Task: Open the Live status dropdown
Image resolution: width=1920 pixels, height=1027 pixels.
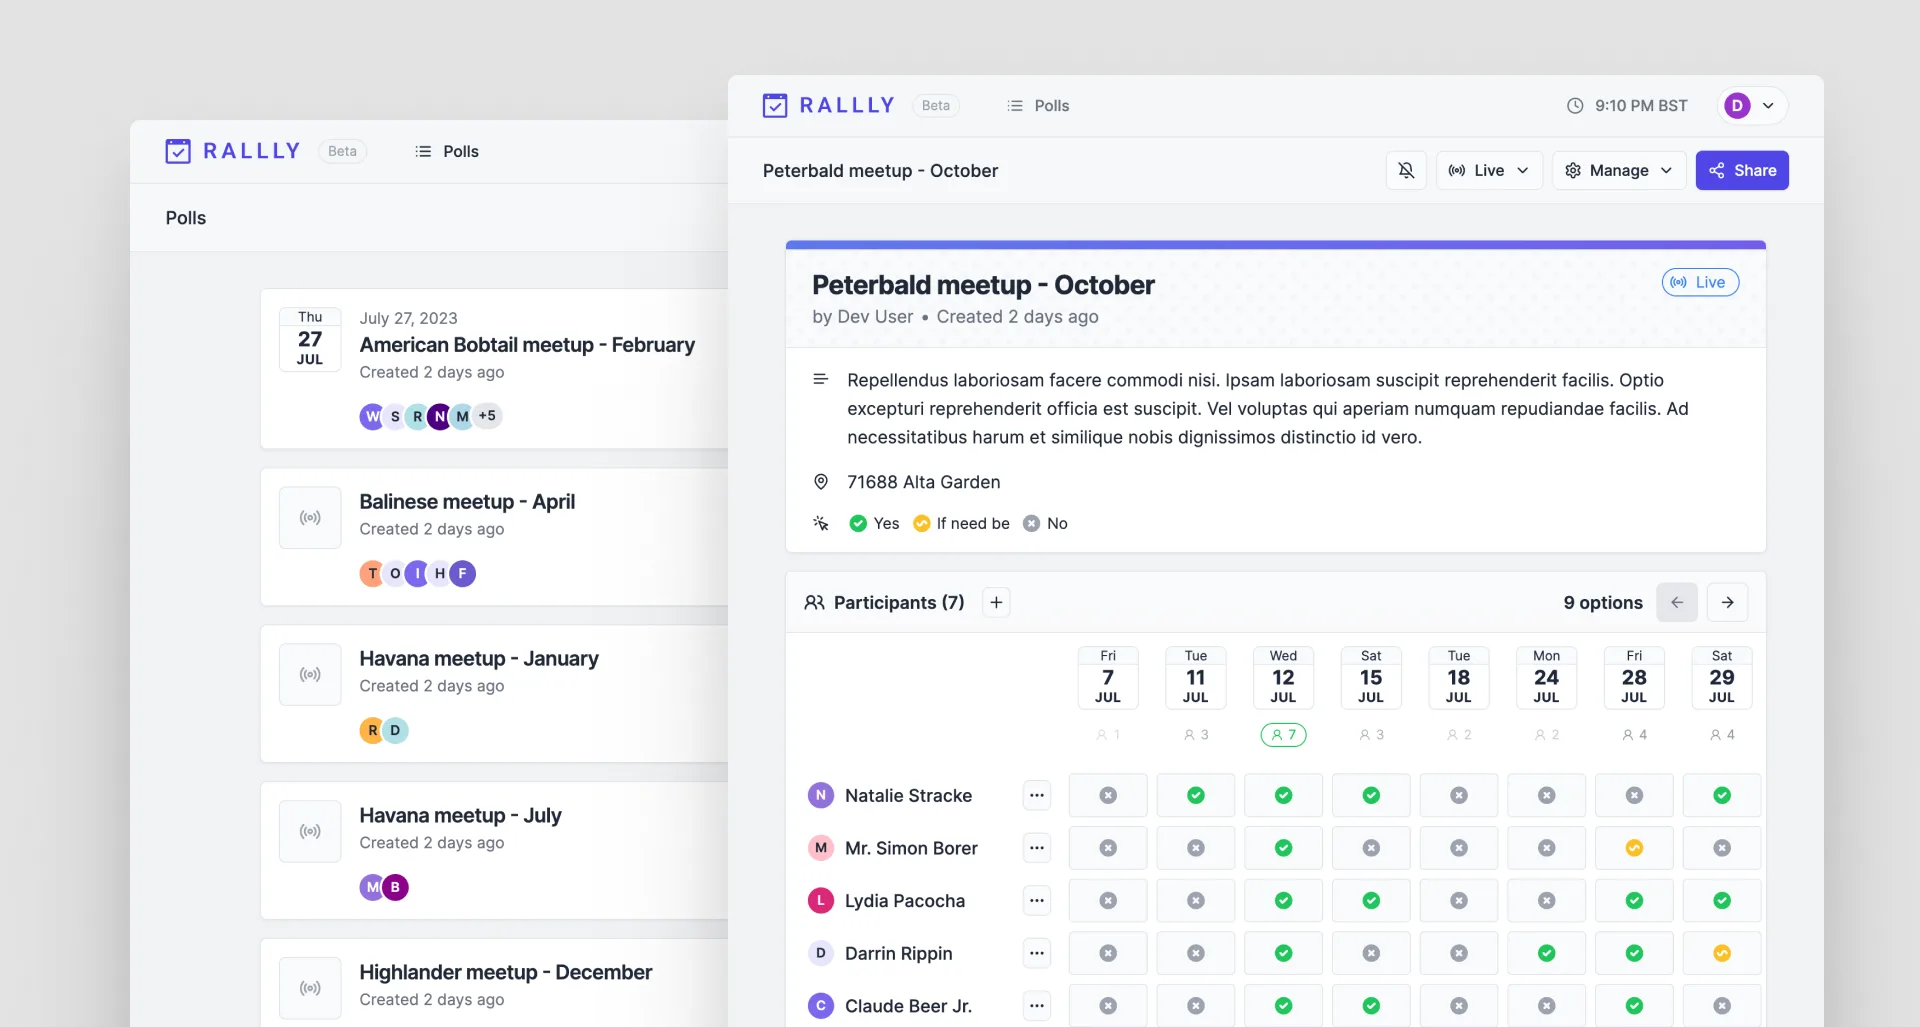Action: tap(1489, 170)
